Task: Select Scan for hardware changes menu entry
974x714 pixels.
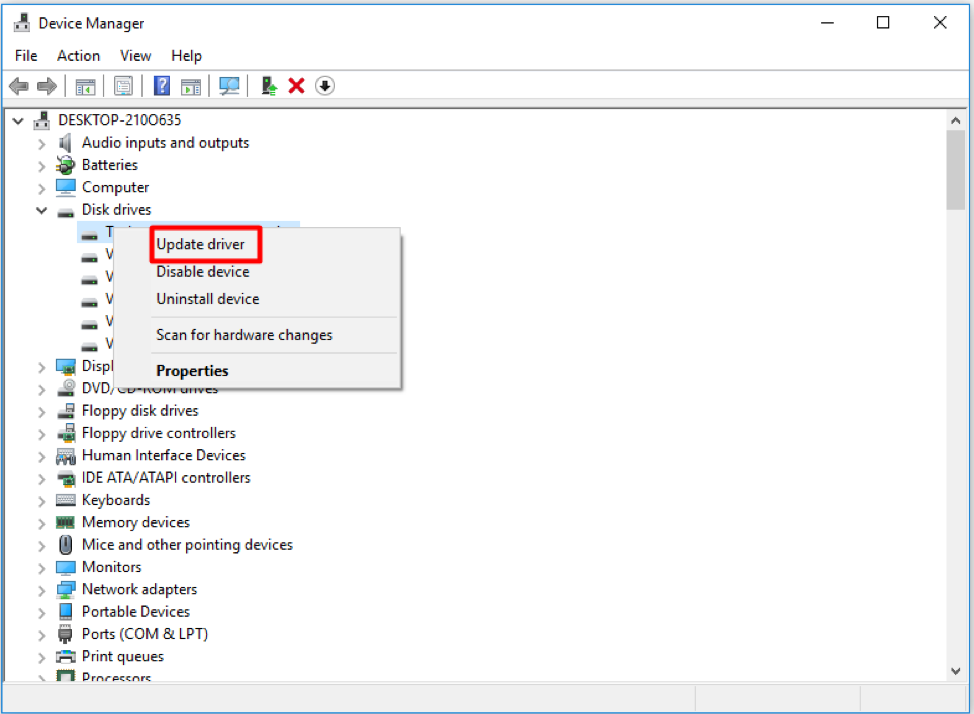Action: pos(244,335)
